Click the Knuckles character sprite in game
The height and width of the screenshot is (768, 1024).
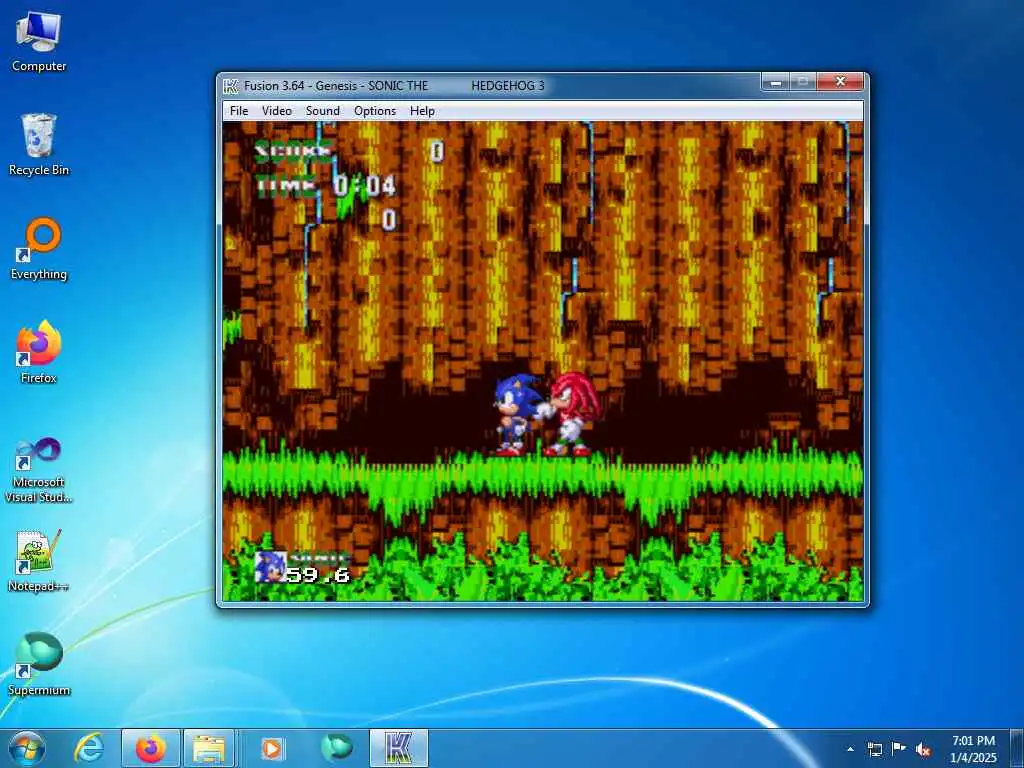[571, 414]
